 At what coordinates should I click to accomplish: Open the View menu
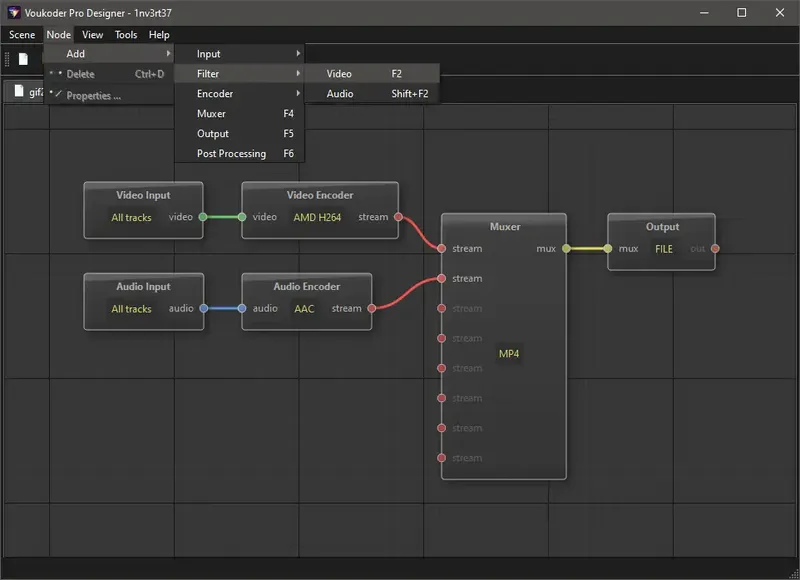pos(92,35)
